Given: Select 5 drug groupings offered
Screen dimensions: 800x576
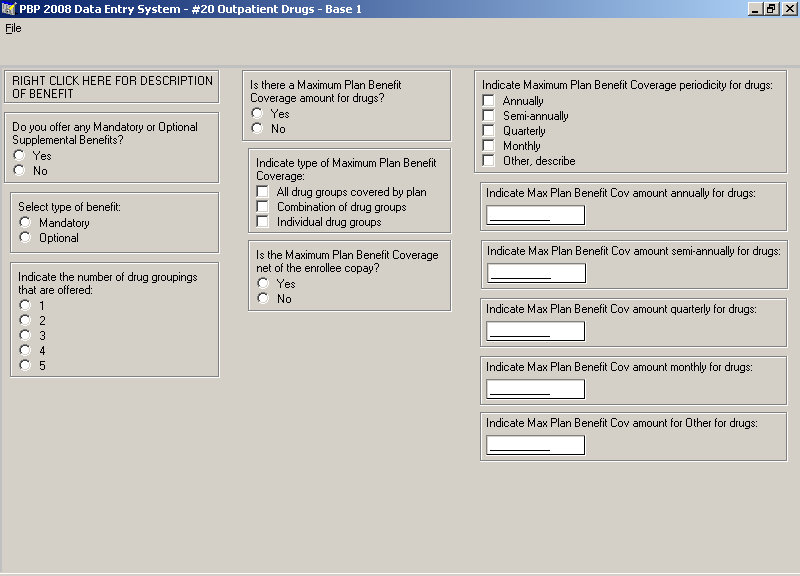Looking at the screenshot, I should (25, 365).
